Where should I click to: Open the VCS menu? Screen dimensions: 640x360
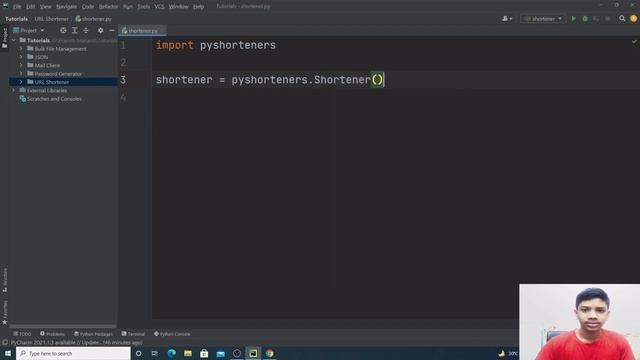[x=159, y=7]
